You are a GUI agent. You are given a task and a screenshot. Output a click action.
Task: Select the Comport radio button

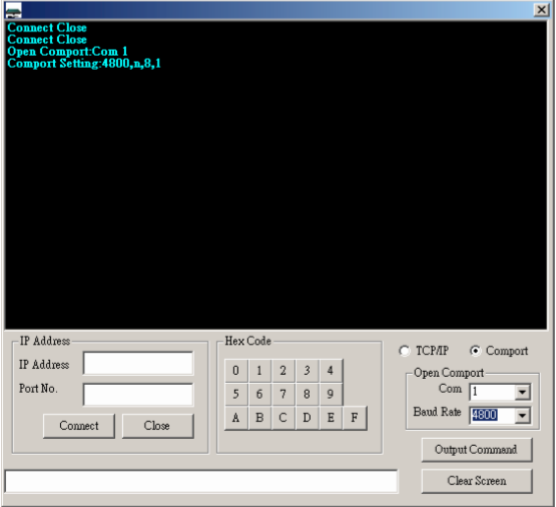(475, 351)
